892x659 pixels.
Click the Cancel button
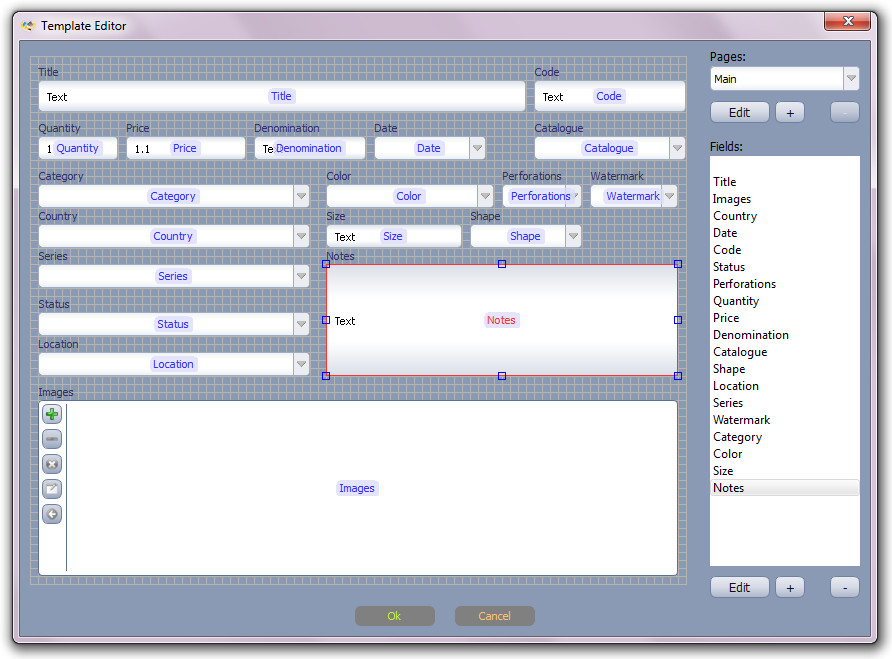[x=494, y=616]
